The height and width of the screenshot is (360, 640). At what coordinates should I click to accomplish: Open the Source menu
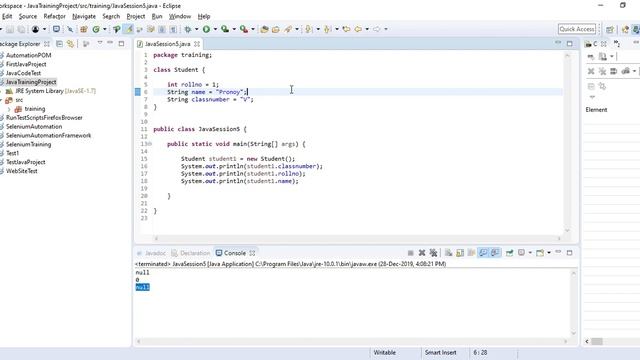click(x=28, y=16)
